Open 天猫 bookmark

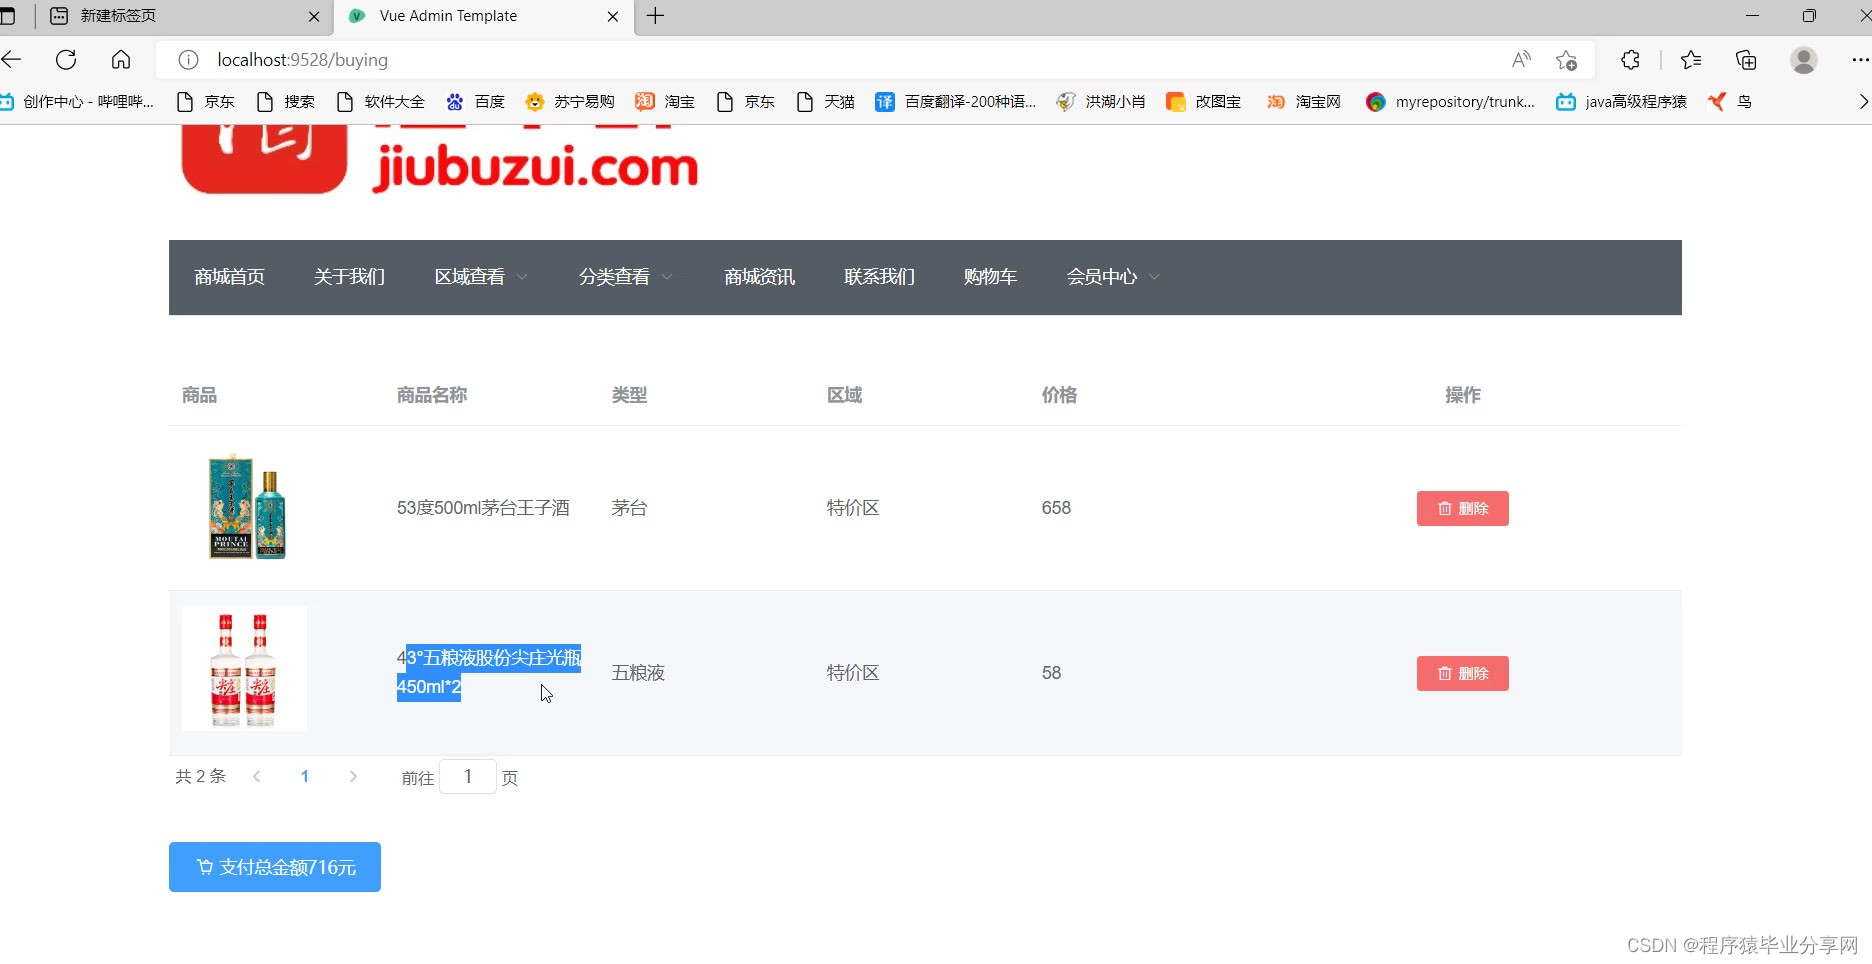(x=825, y=102)
